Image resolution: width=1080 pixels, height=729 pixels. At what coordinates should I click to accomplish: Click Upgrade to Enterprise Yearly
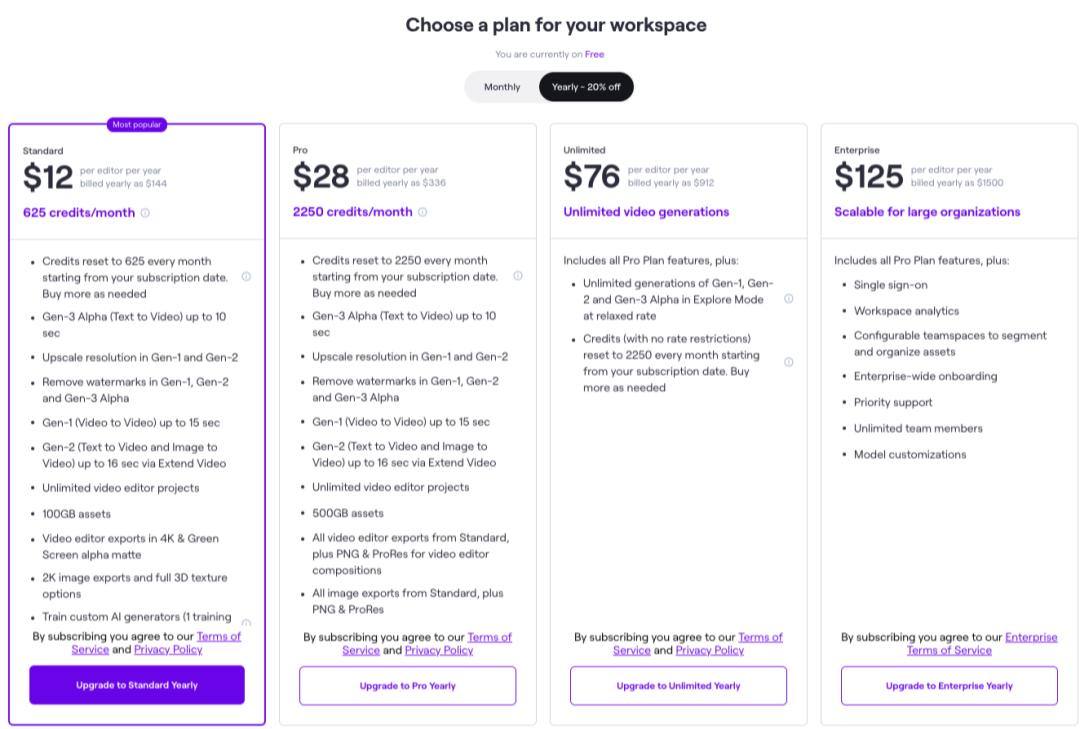point(949,686)
